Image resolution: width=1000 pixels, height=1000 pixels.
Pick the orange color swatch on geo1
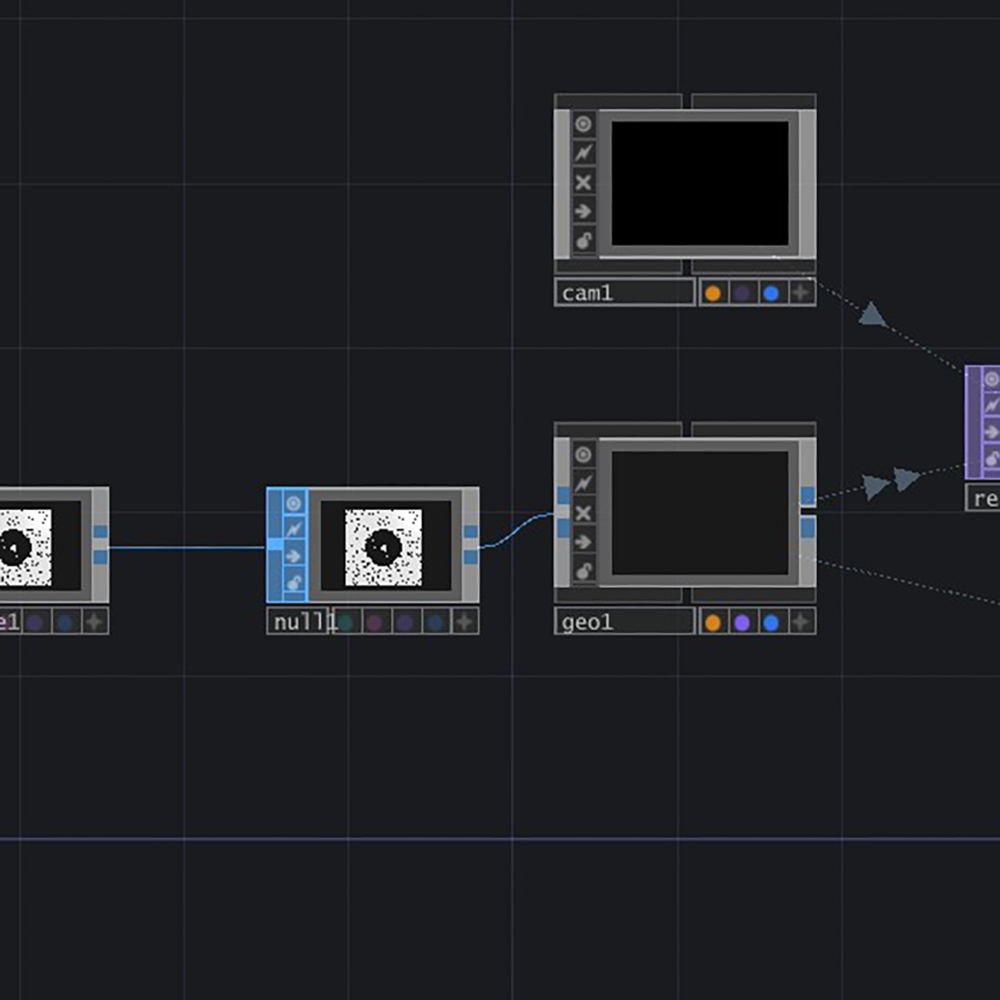[x=712, y=622]
